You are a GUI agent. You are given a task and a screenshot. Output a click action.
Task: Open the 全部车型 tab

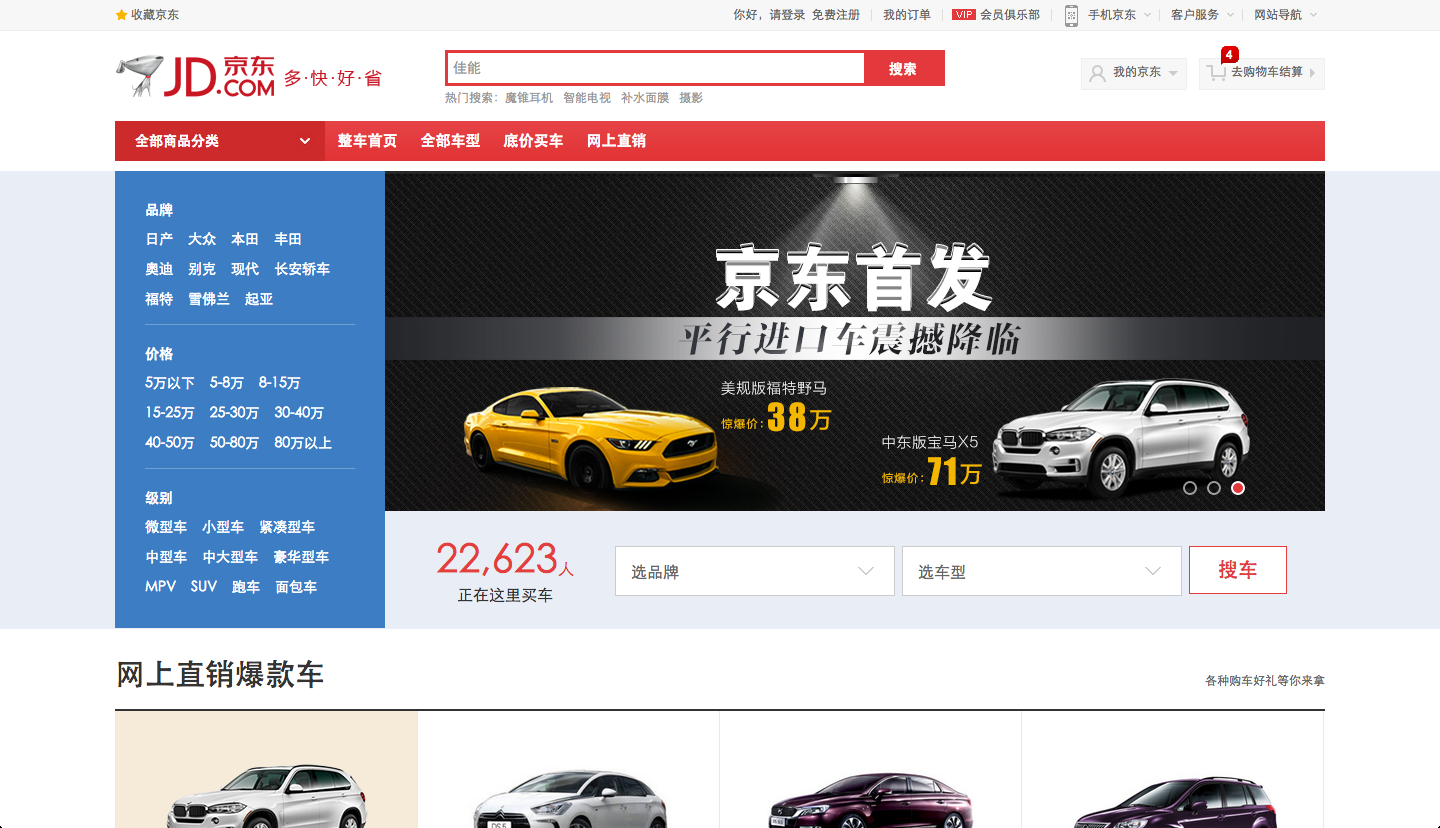click(x=450, y=141)
